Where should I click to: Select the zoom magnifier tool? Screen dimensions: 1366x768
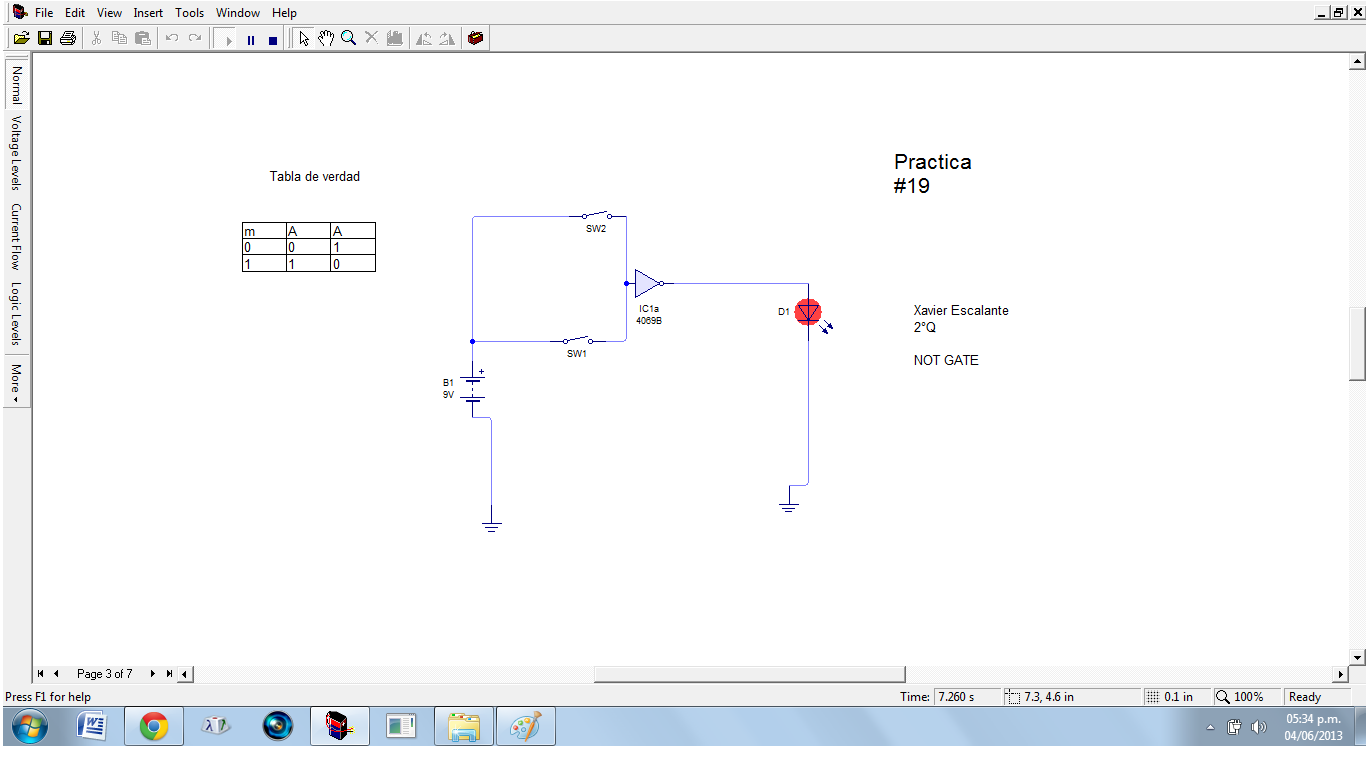(347, 37)
